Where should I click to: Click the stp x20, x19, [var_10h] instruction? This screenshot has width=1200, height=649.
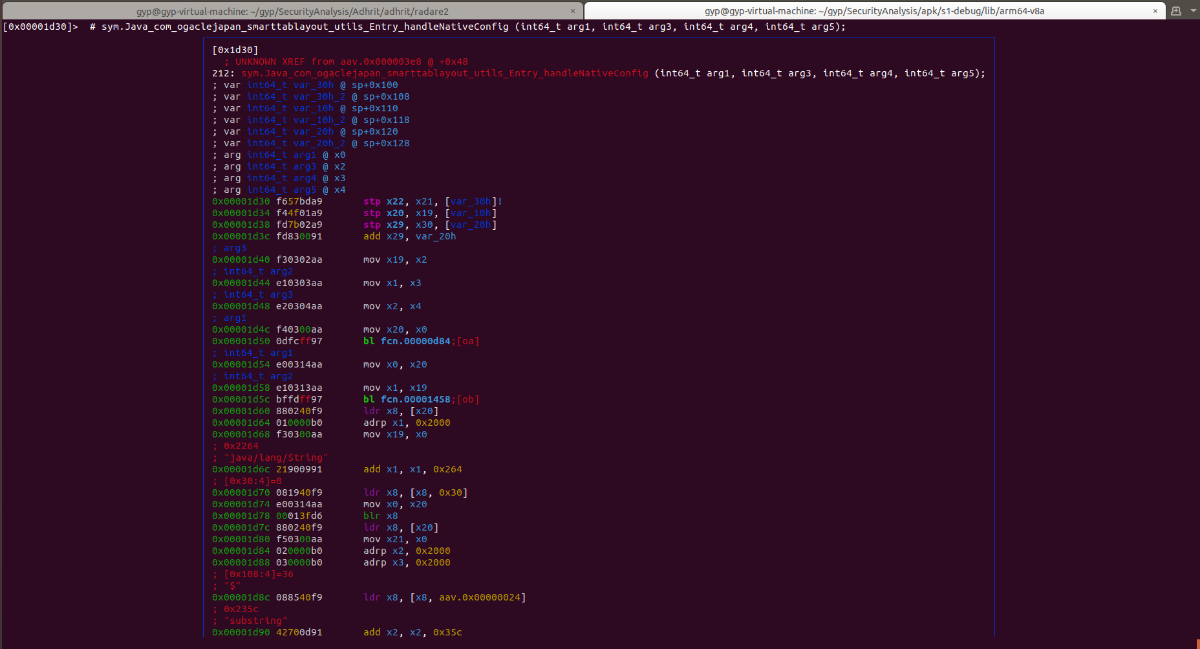430,213
